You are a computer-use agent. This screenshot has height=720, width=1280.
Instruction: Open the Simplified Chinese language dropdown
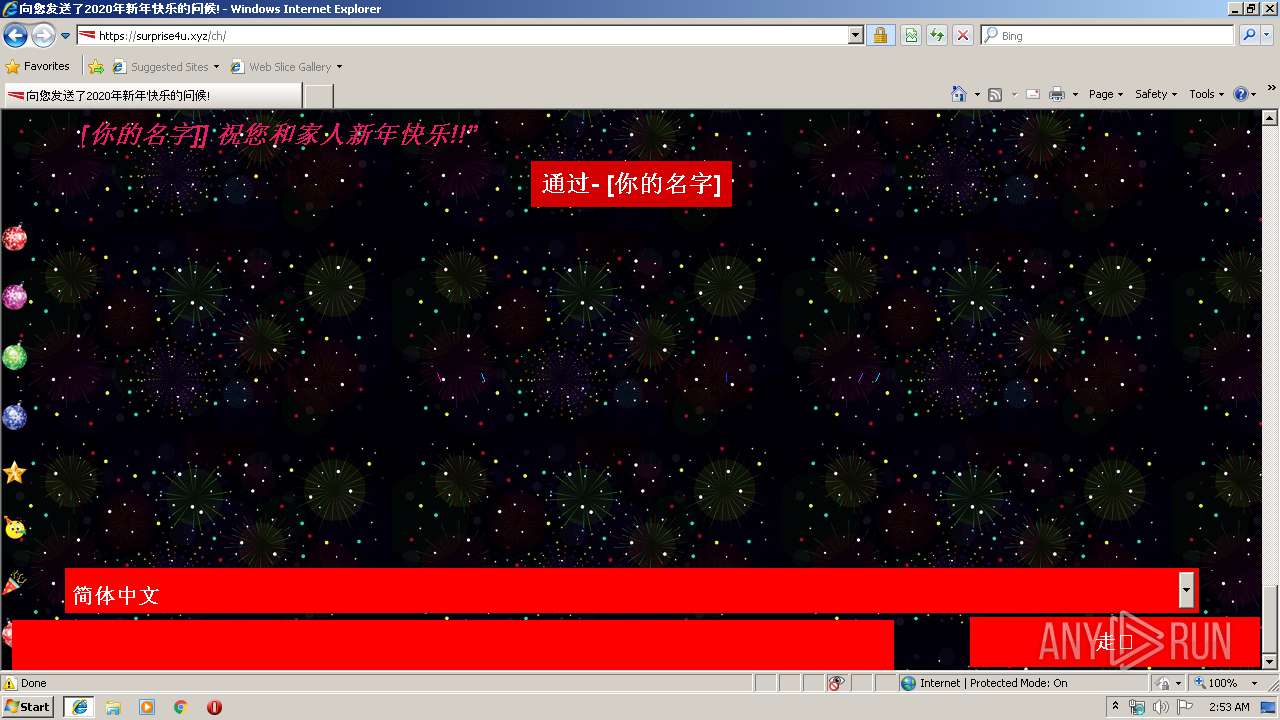click(x=631, y=591)
